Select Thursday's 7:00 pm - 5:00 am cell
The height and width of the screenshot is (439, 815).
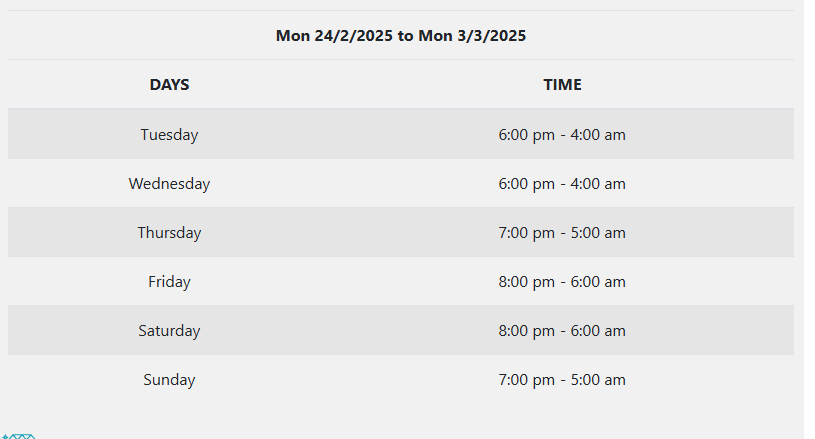click(x=562, y=232)
